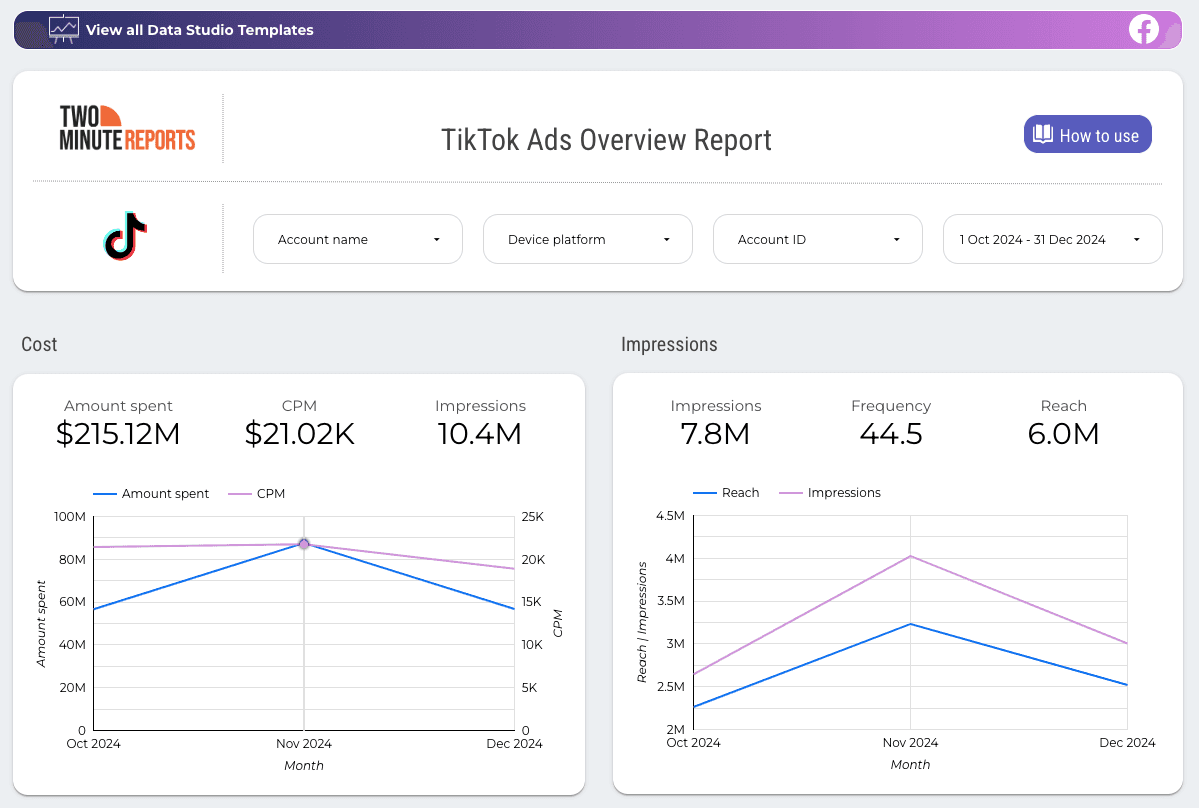This screenshot has height=808, width=1199.
Task: Open Facebook via the Facebook icon
Action: (1144, 29)
